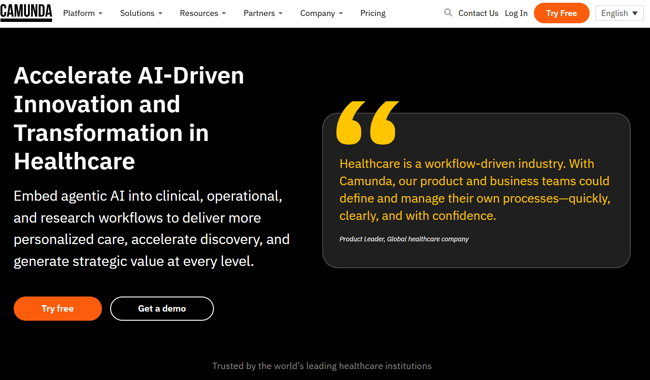Open the Resources dropdown
Image resolution: width=650 pixels, height=380 pixels.
point(203,13)
